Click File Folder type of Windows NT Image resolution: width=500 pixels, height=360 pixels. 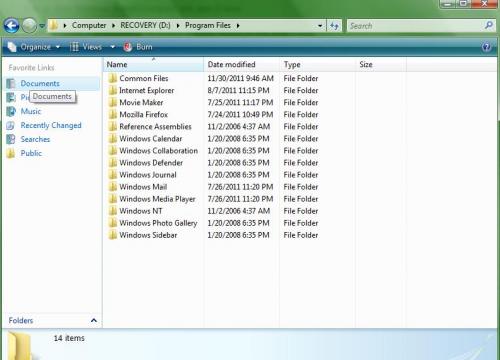(x=301, y=211)
